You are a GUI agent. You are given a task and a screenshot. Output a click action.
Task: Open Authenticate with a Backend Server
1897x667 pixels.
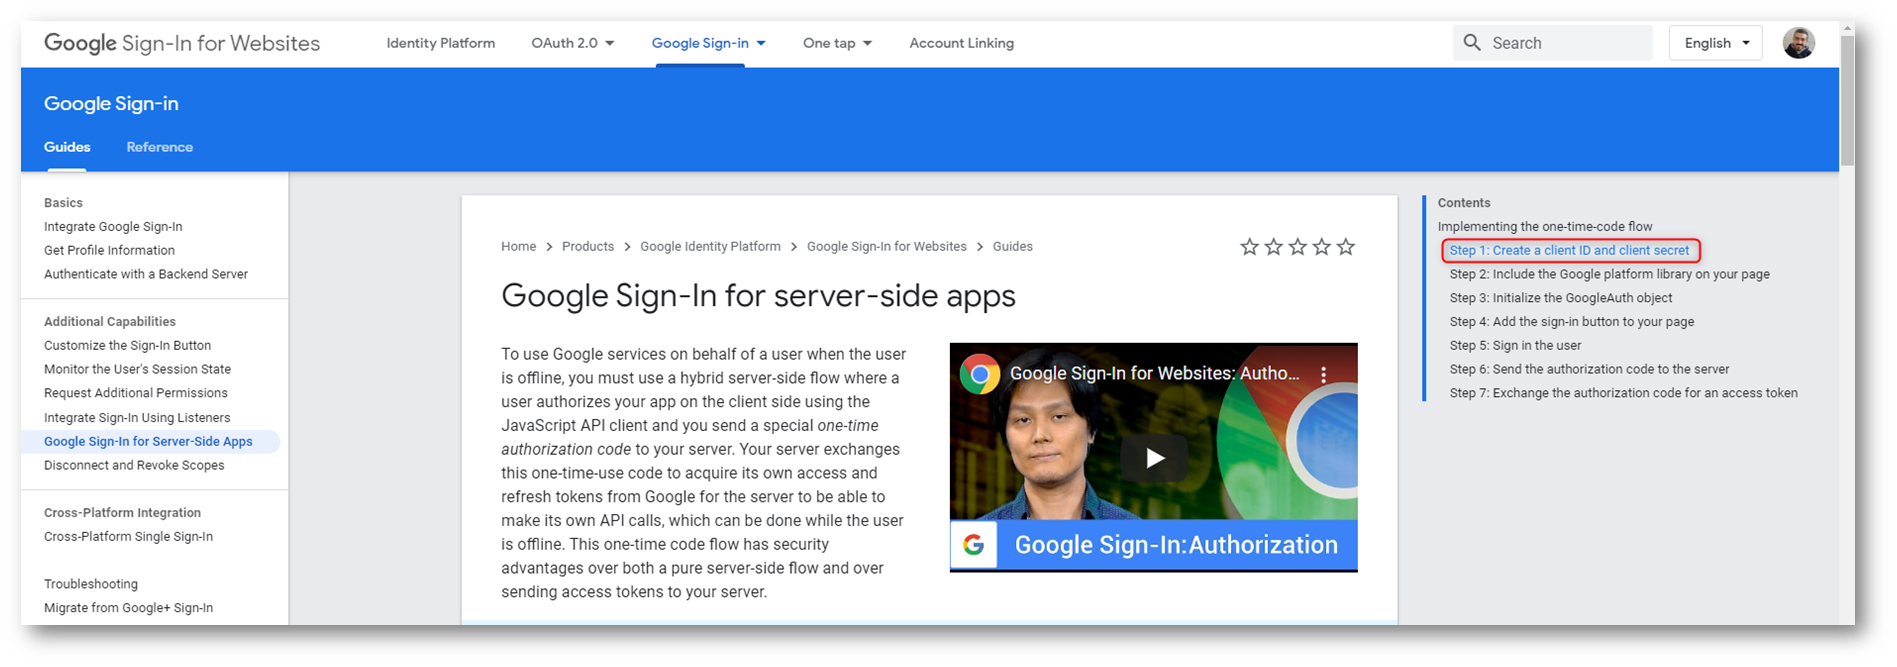tap(146, 274)
